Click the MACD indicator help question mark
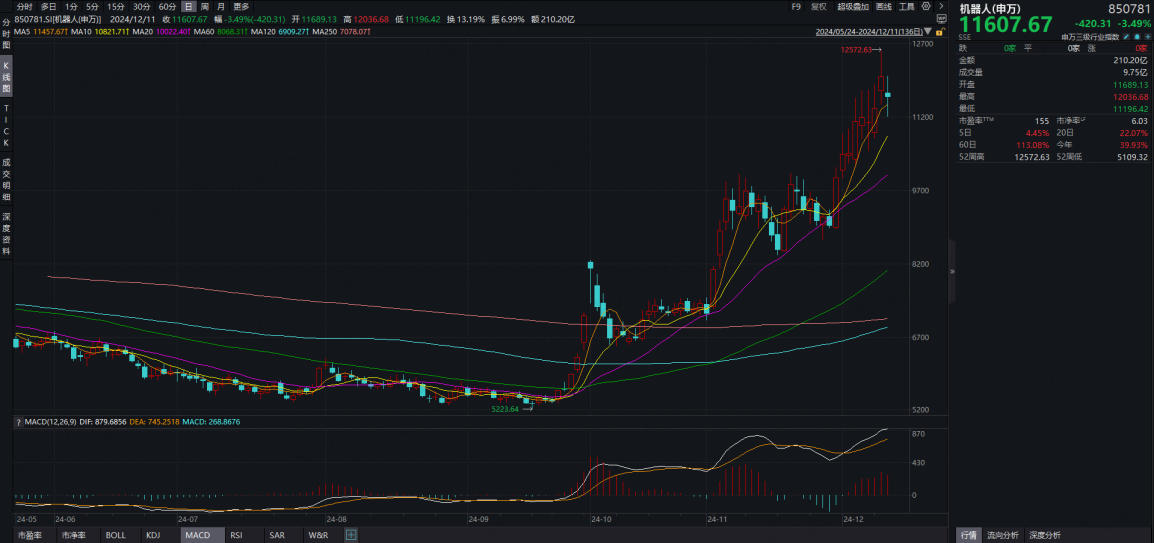This screenshot has width=1154, height=543. tap(17, 422)
